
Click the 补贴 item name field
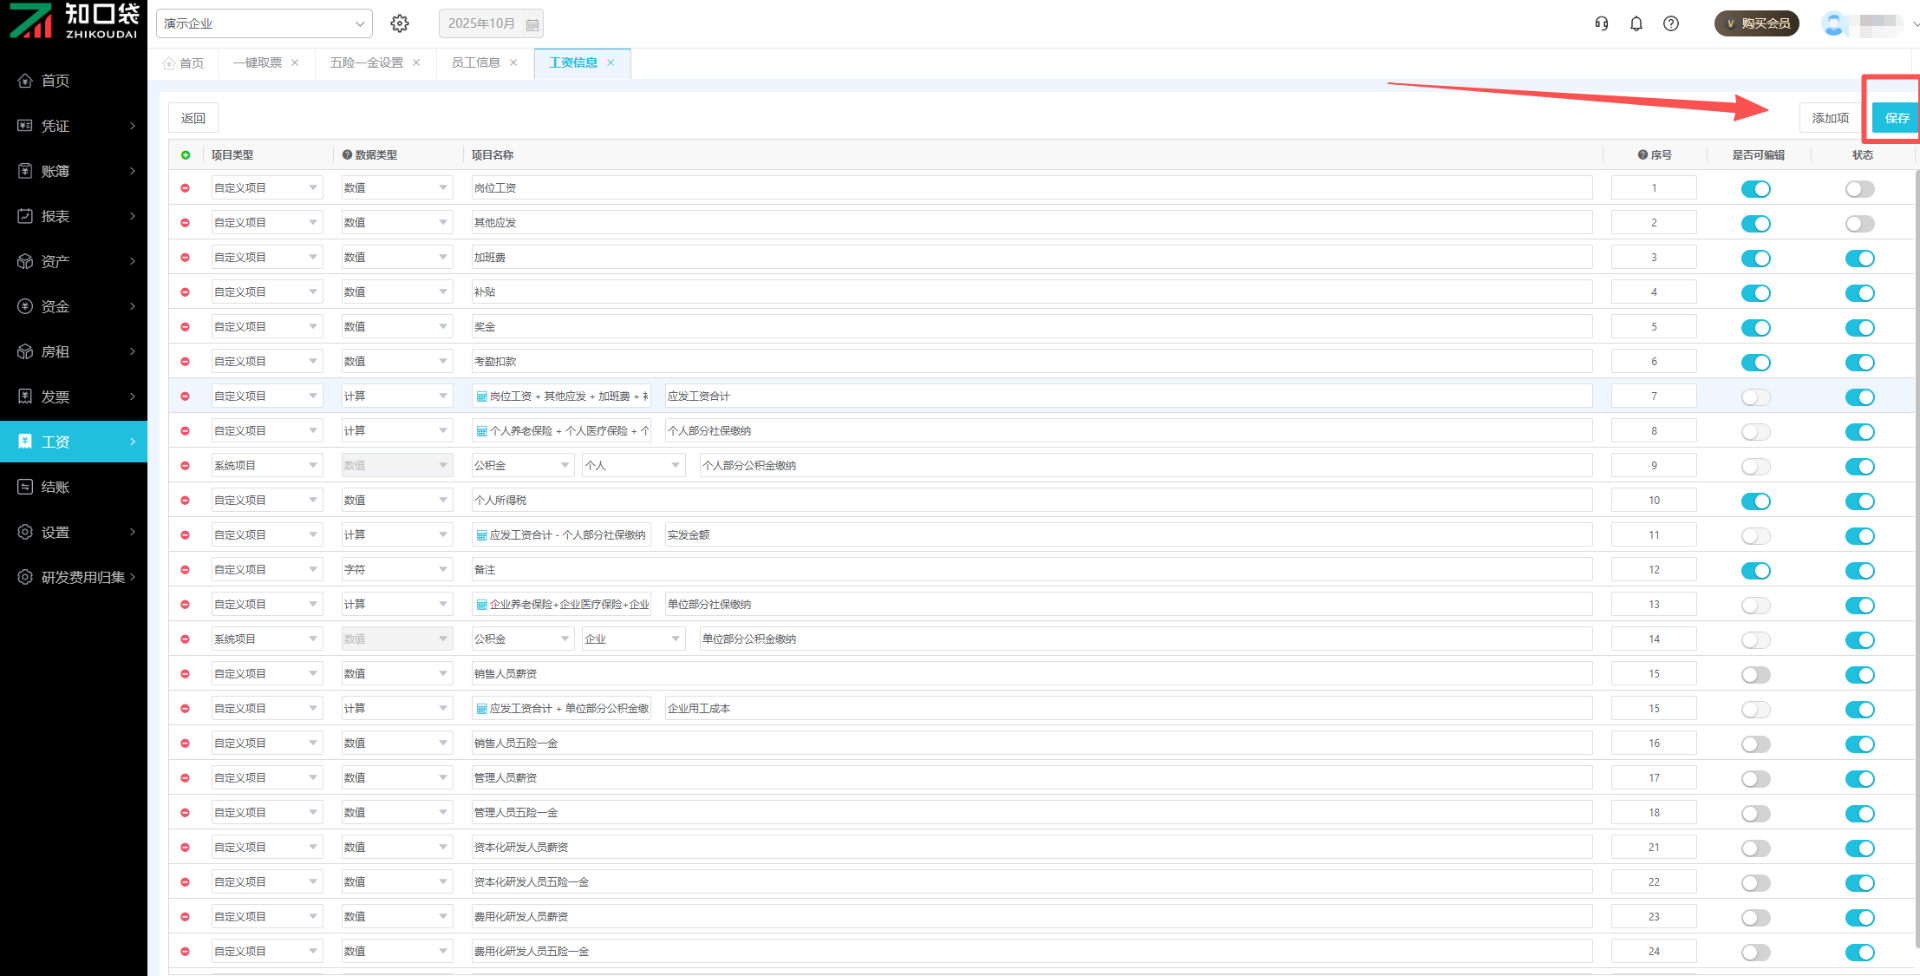(1030, 292)
